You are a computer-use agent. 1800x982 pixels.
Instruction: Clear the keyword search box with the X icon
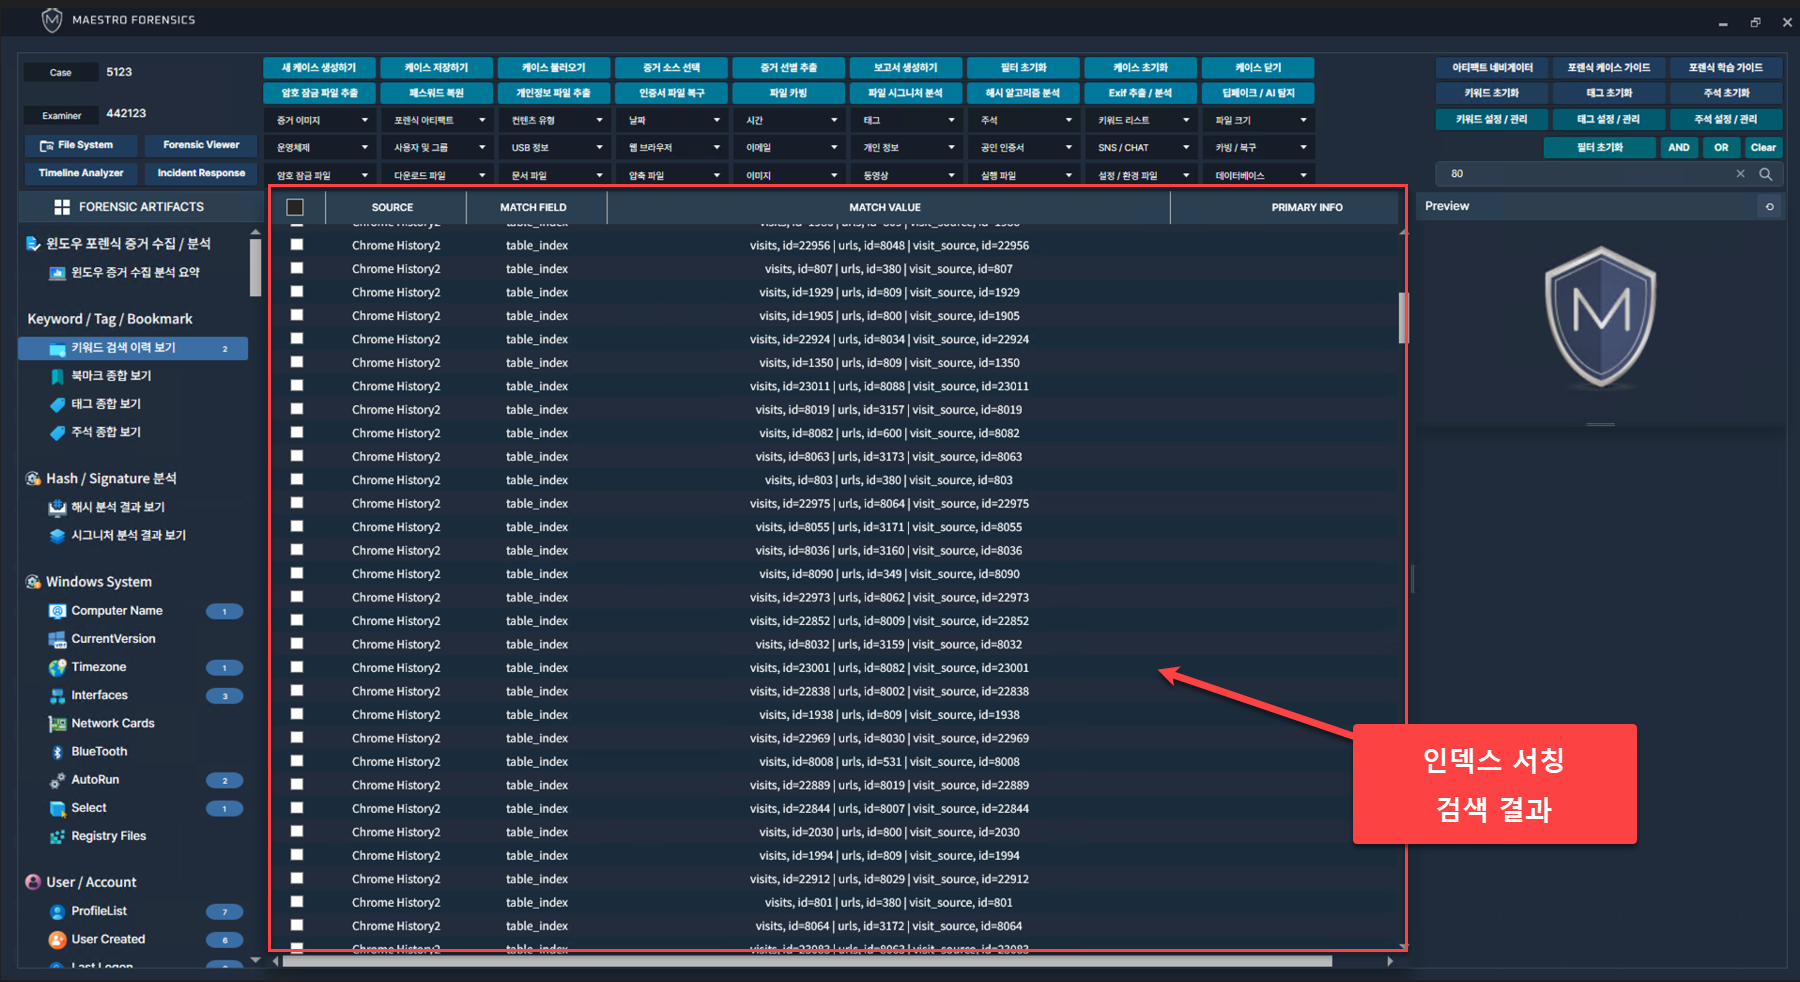[1740, 174]
